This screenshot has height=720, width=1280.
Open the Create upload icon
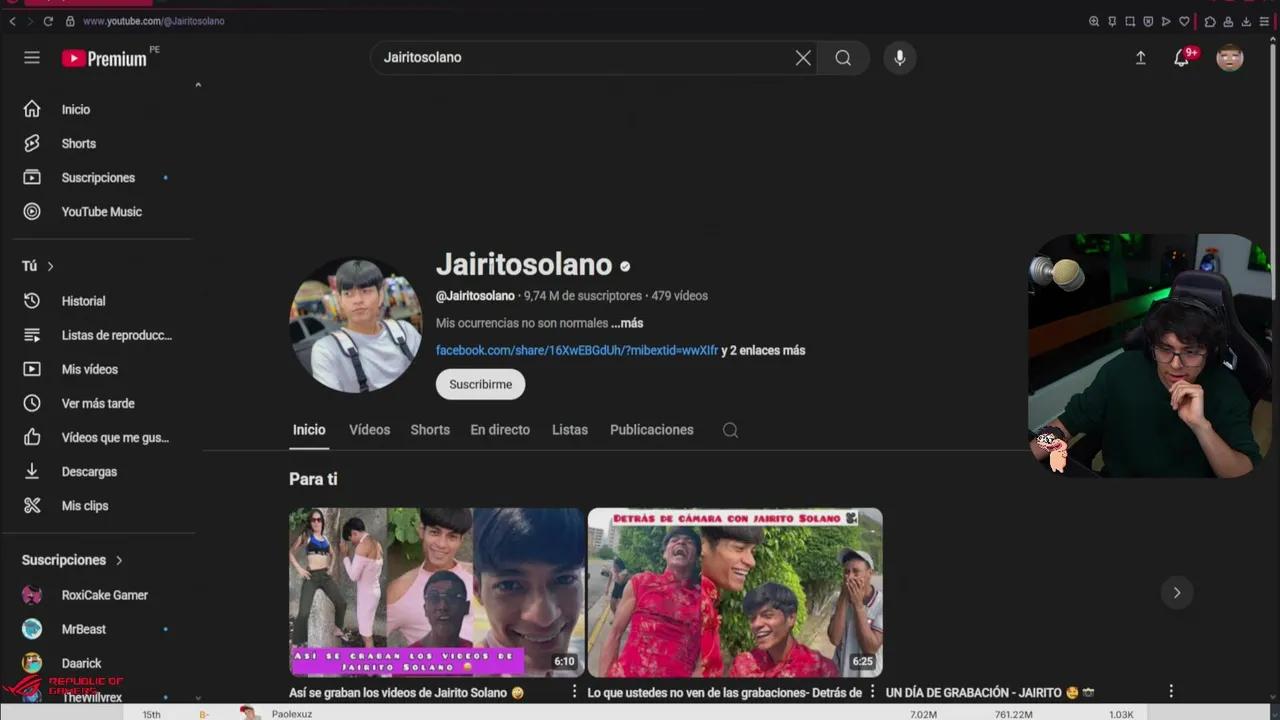pos(1140,58)
